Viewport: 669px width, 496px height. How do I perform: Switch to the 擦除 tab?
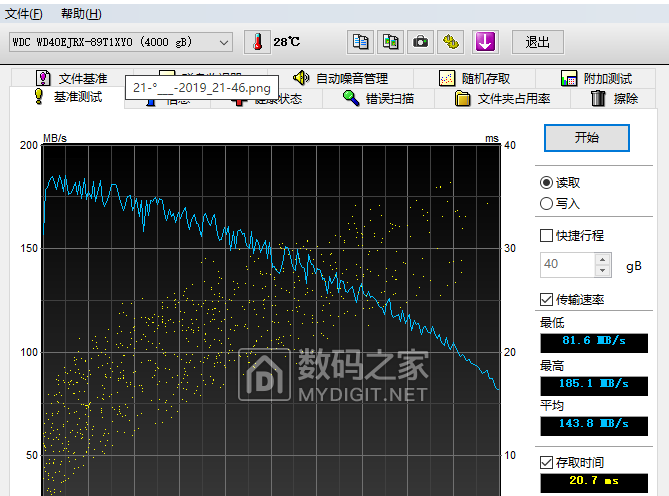614,99
